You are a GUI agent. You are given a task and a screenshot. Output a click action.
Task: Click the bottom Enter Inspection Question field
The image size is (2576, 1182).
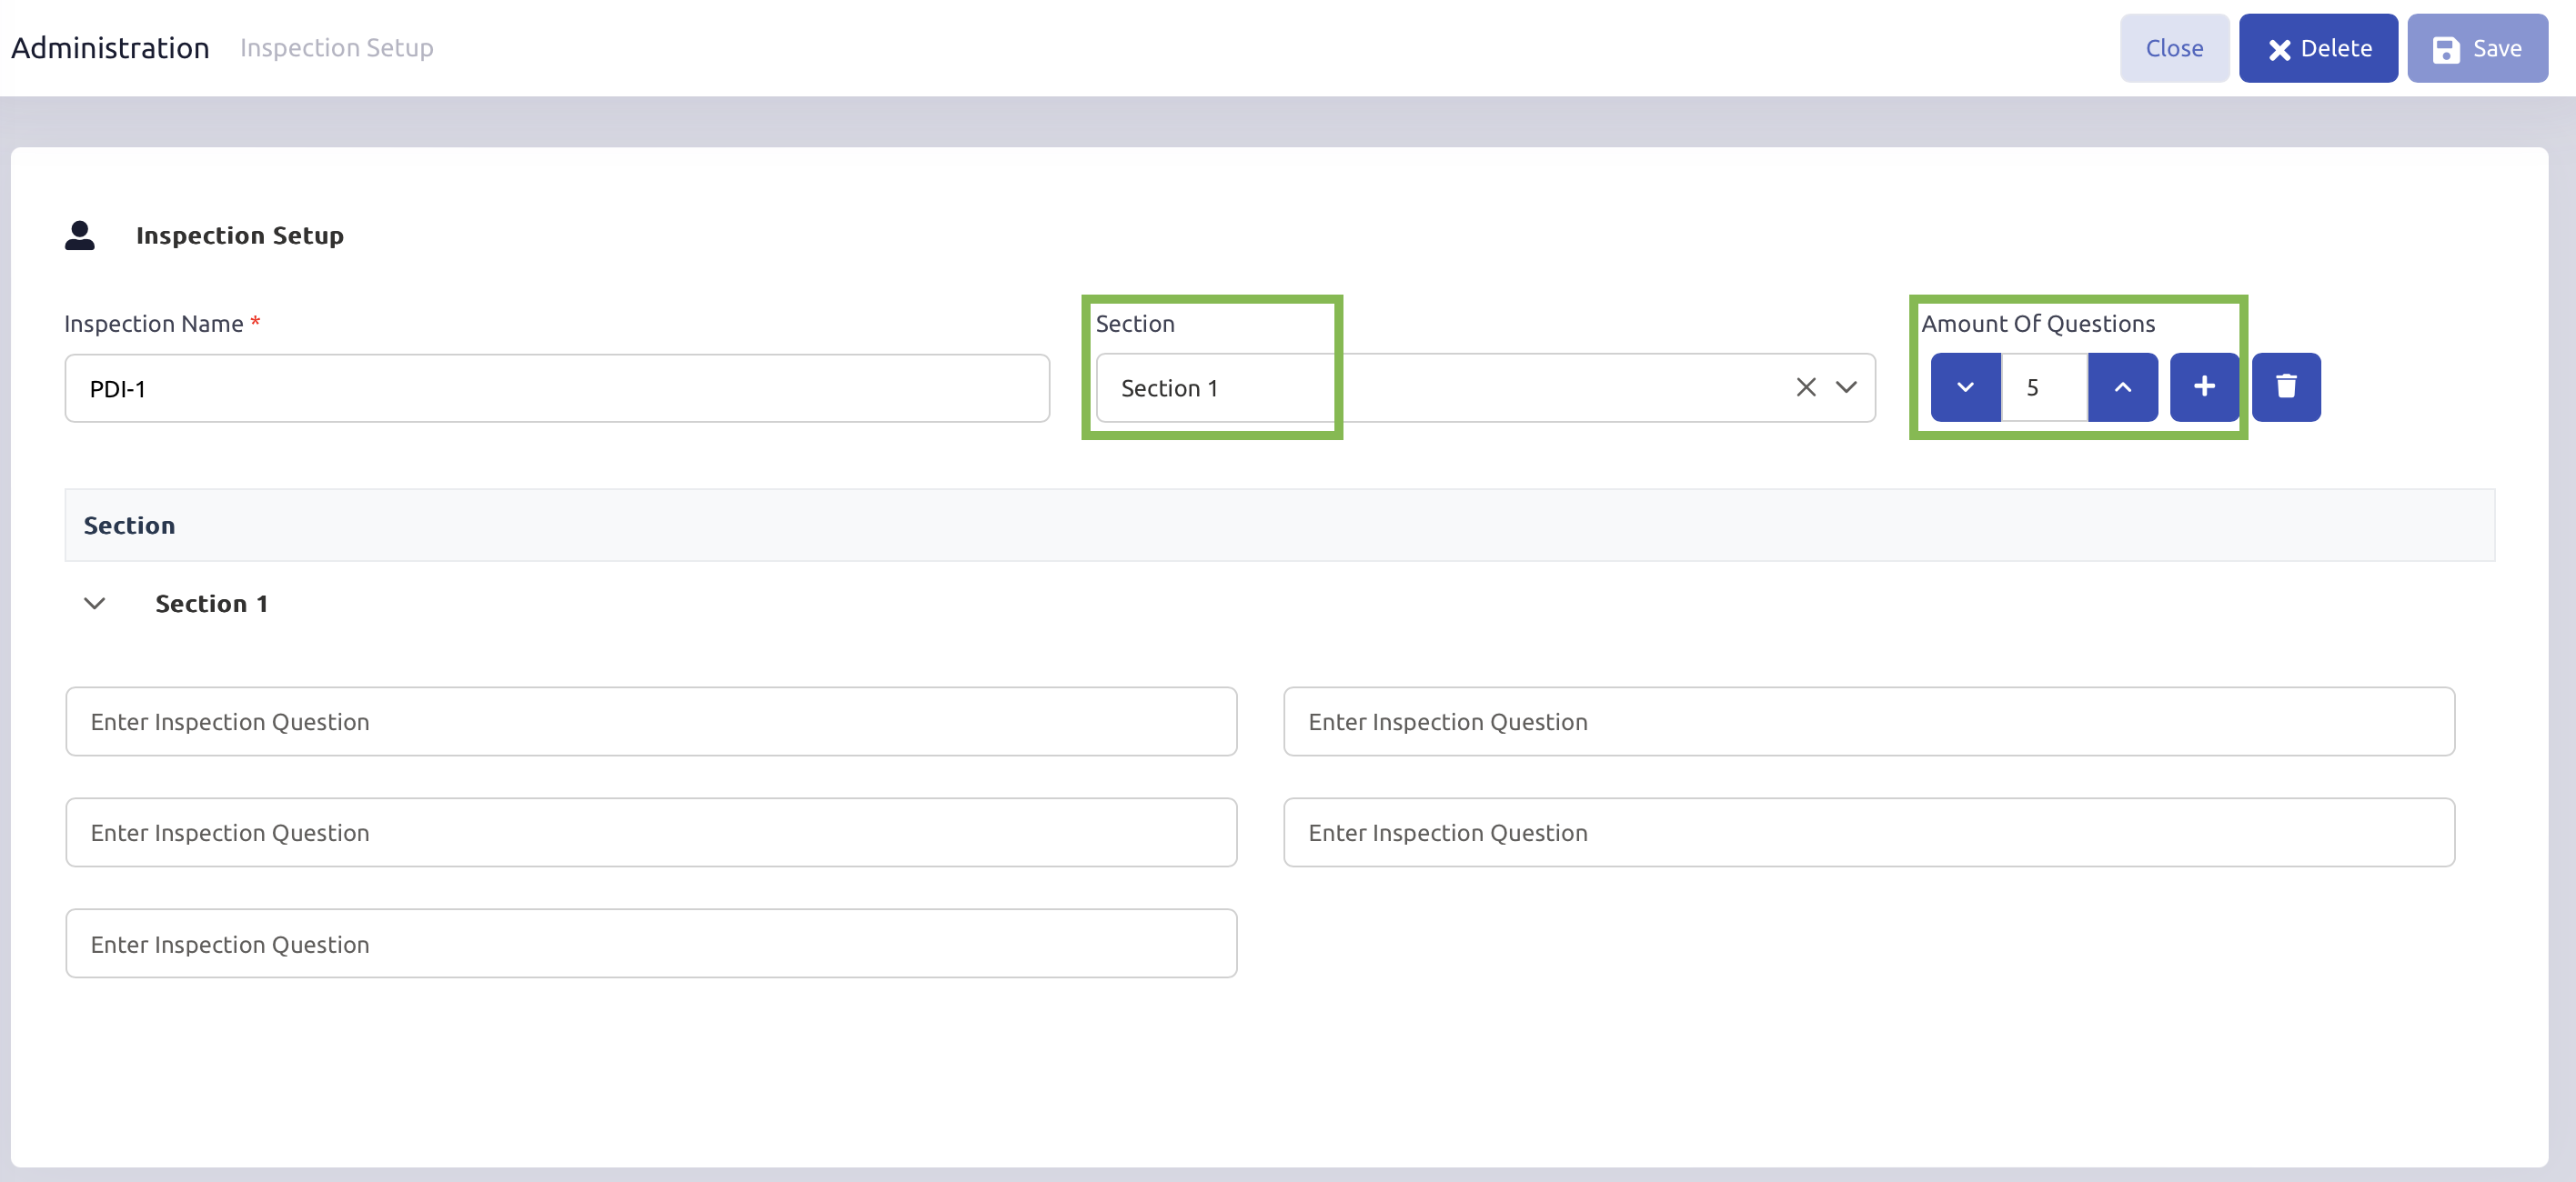click(650, 943)
